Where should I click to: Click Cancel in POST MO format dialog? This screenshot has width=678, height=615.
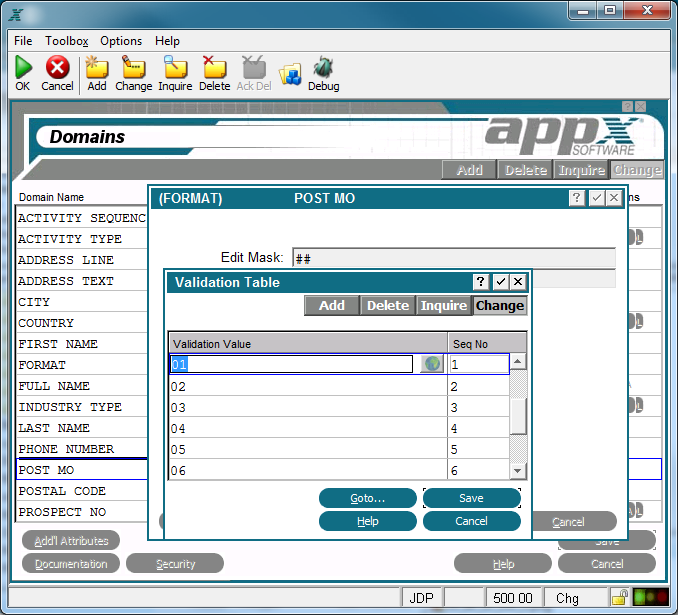(574, 522)
